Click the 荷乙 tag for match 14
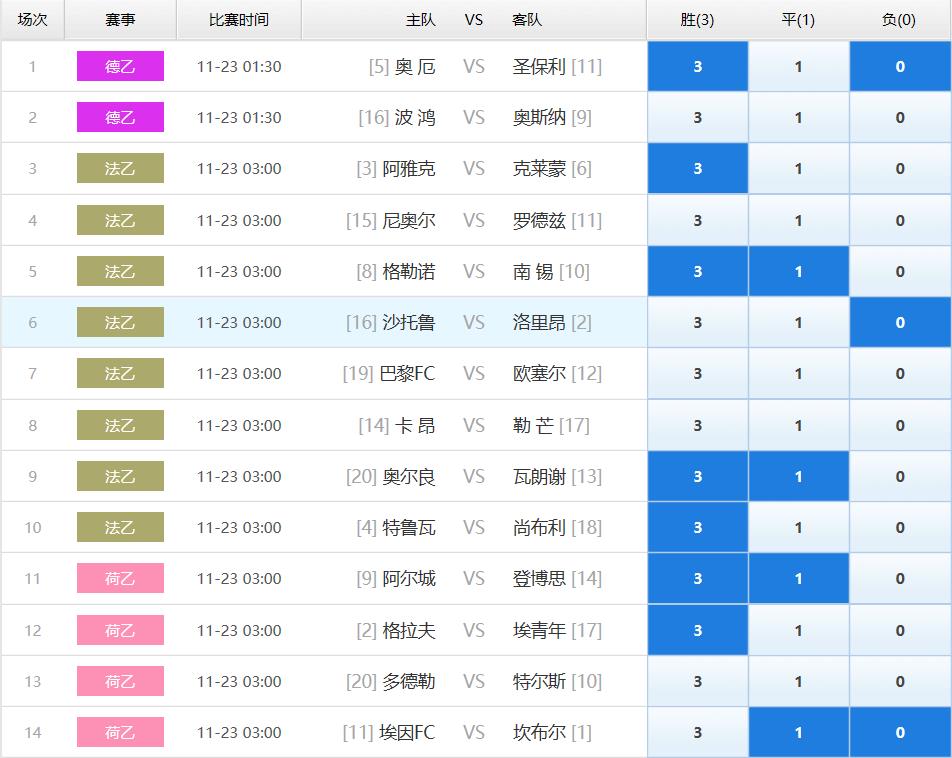This screenshot has width=952, height=758. 120,732
